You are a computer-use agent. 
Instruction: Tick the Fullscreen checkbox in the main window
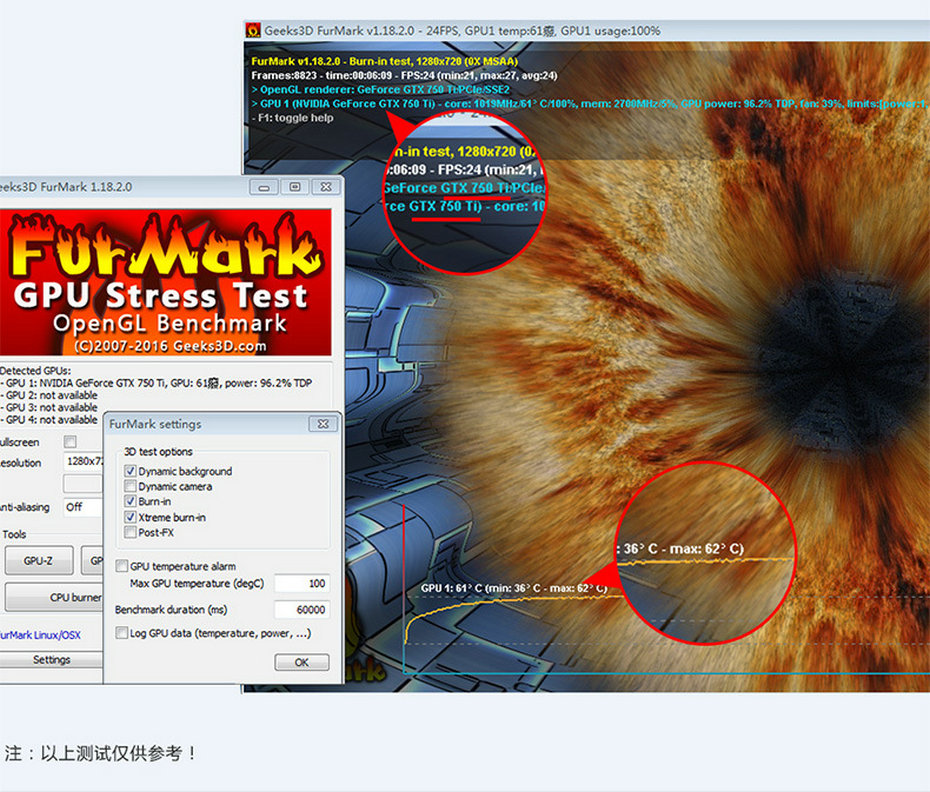click(x=70, y=442)
